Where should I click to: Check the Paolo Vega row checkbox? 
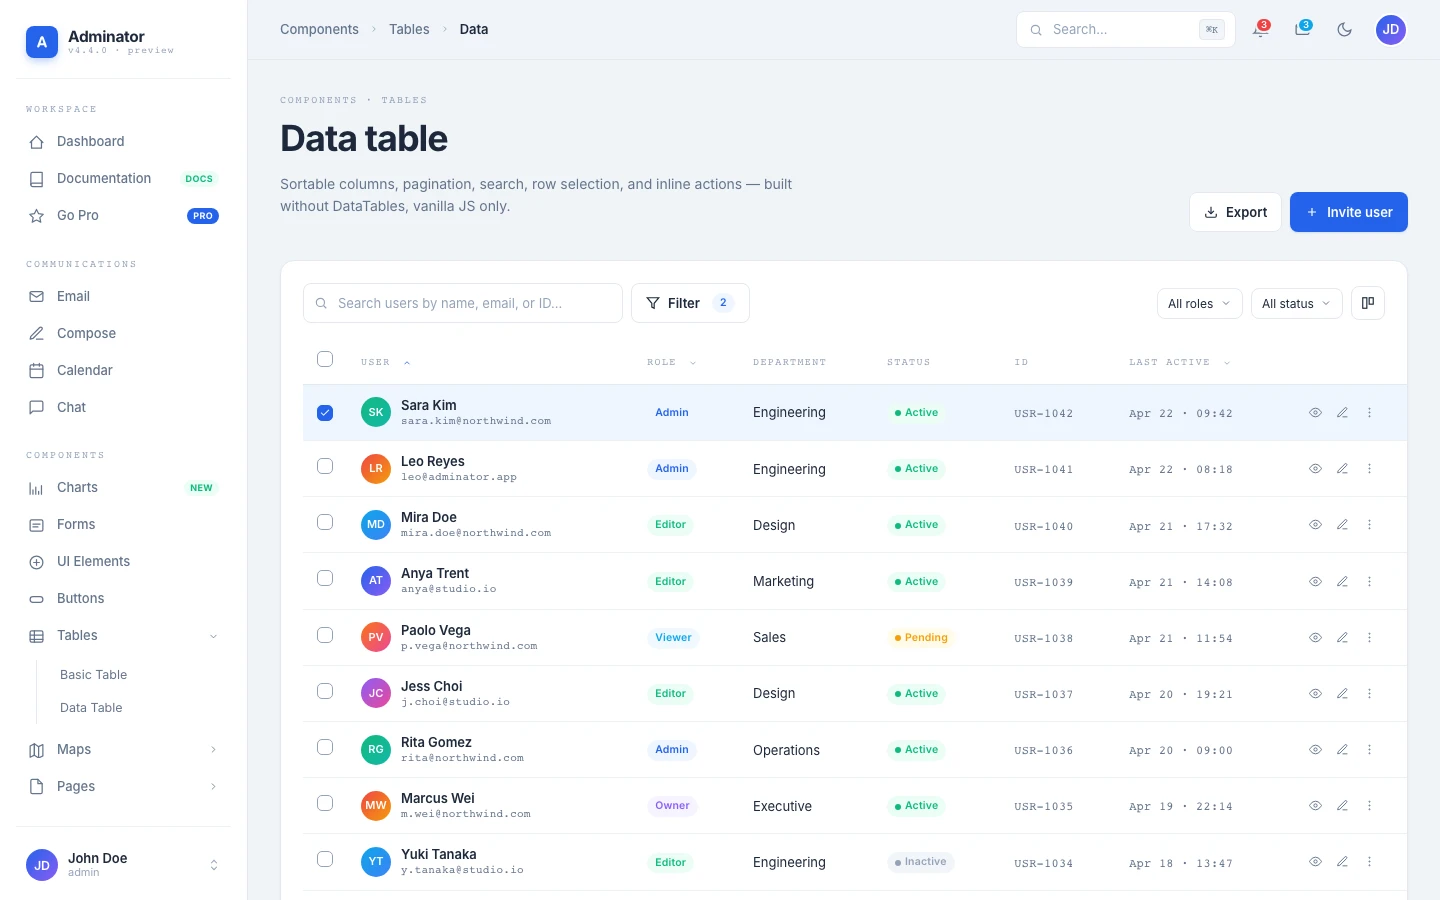tap(325, 635)
